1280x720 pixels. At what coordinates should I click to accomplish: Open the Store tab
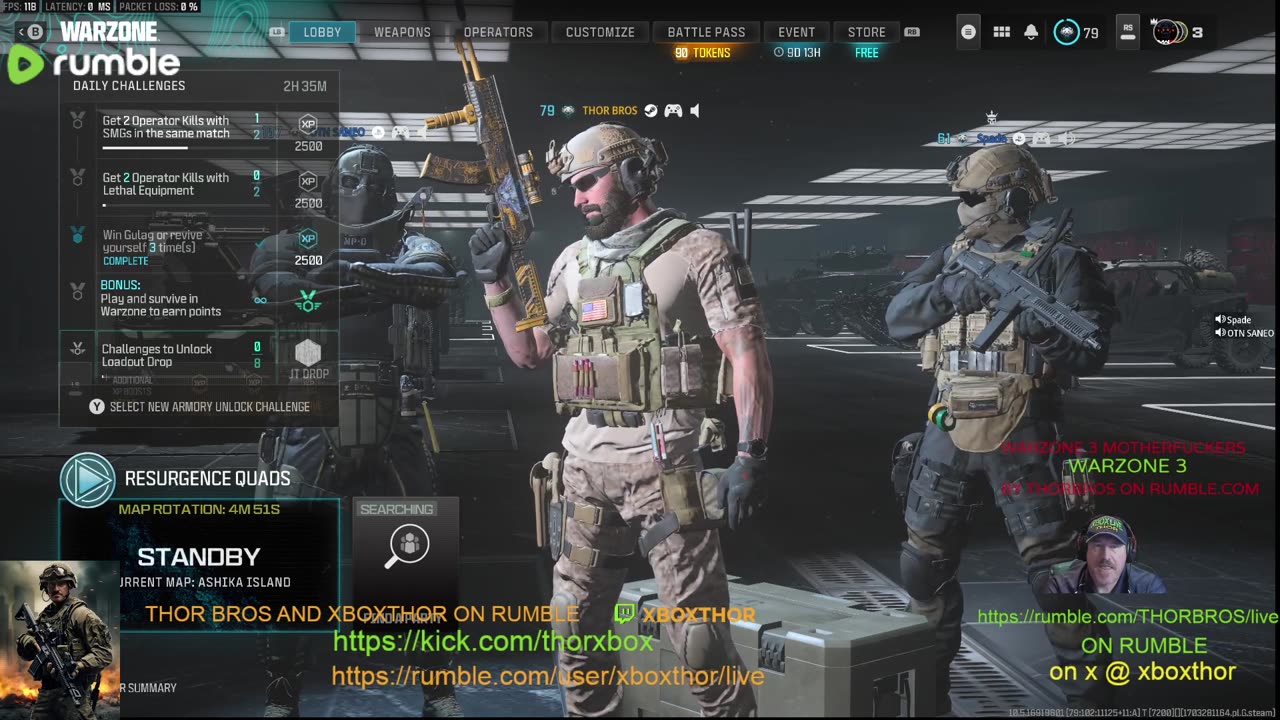[867, 32]
